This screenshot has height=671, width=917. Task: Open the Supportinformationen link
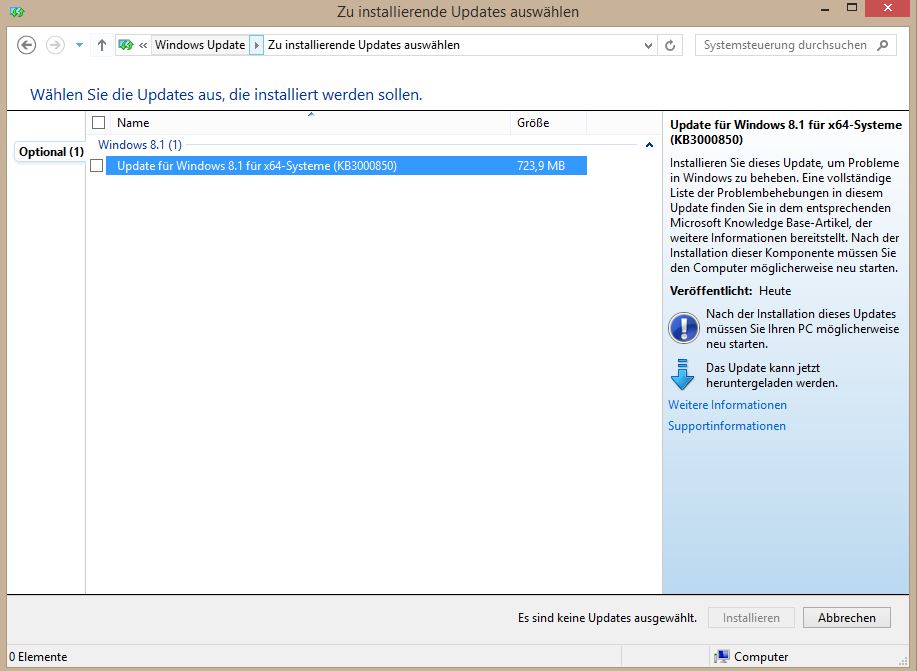[x=727, y=426]
